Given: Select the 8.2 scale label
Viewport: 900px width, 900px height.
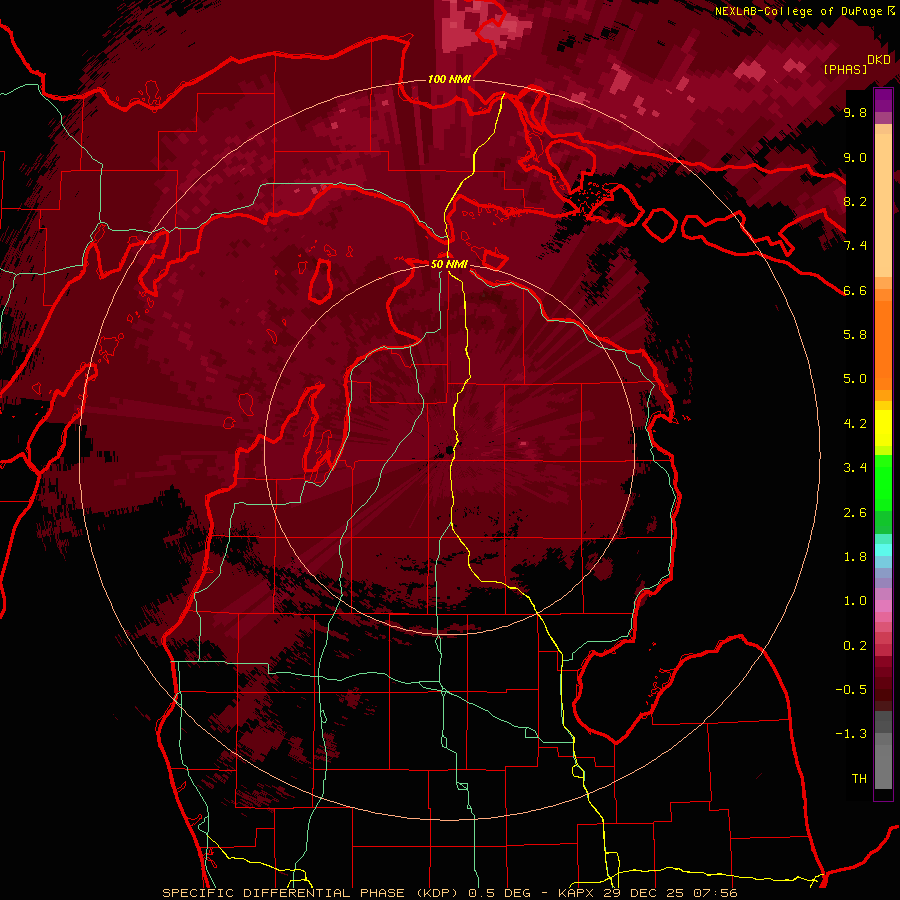Looking at the screenshot, I should pos(855,201).
